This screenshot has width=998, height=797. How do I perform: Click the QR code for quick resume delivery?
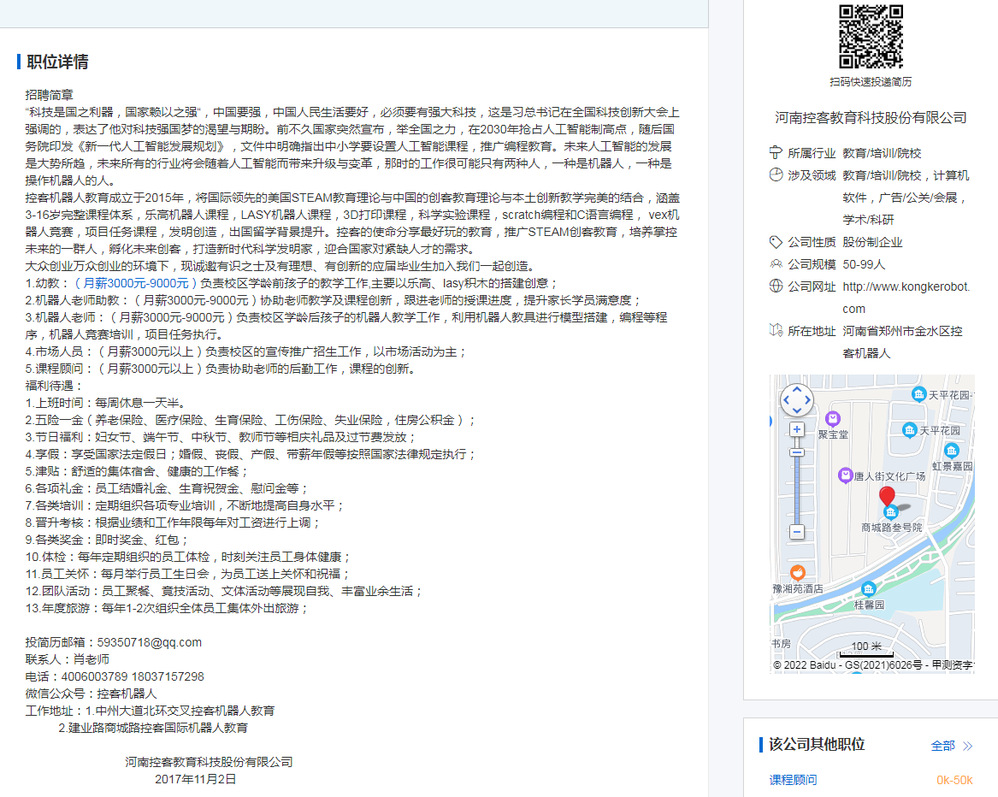pyautogui.click(x=870, y=36)
